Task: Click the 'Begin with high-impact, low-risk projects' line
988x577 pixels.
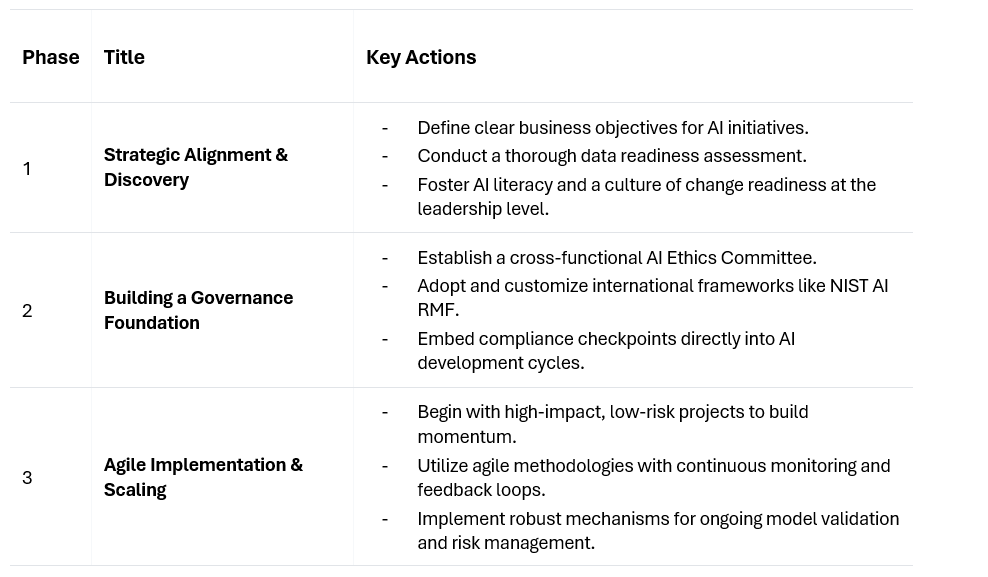Action: [612, 412]
